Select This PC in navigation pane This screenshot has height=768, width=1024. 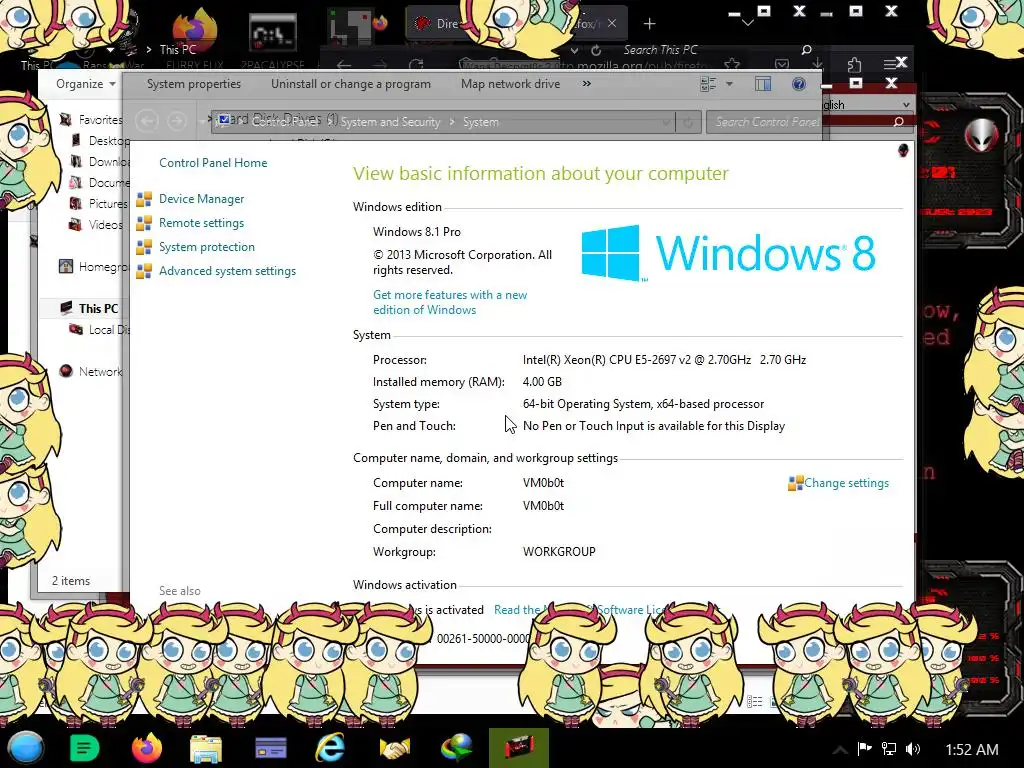pos(98,308)
